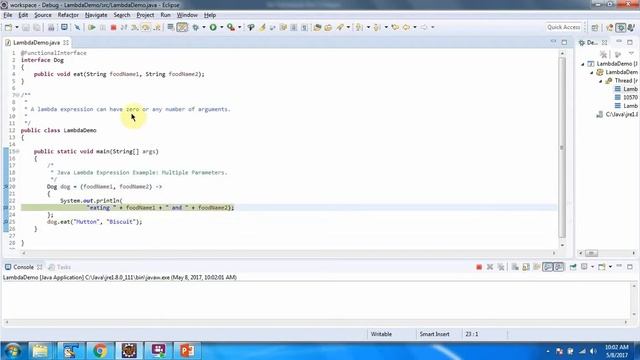The width and height of the screenshot is (640, 360).
Task: Click the Debug bug icon in toolbar
Action: [196, 27]
